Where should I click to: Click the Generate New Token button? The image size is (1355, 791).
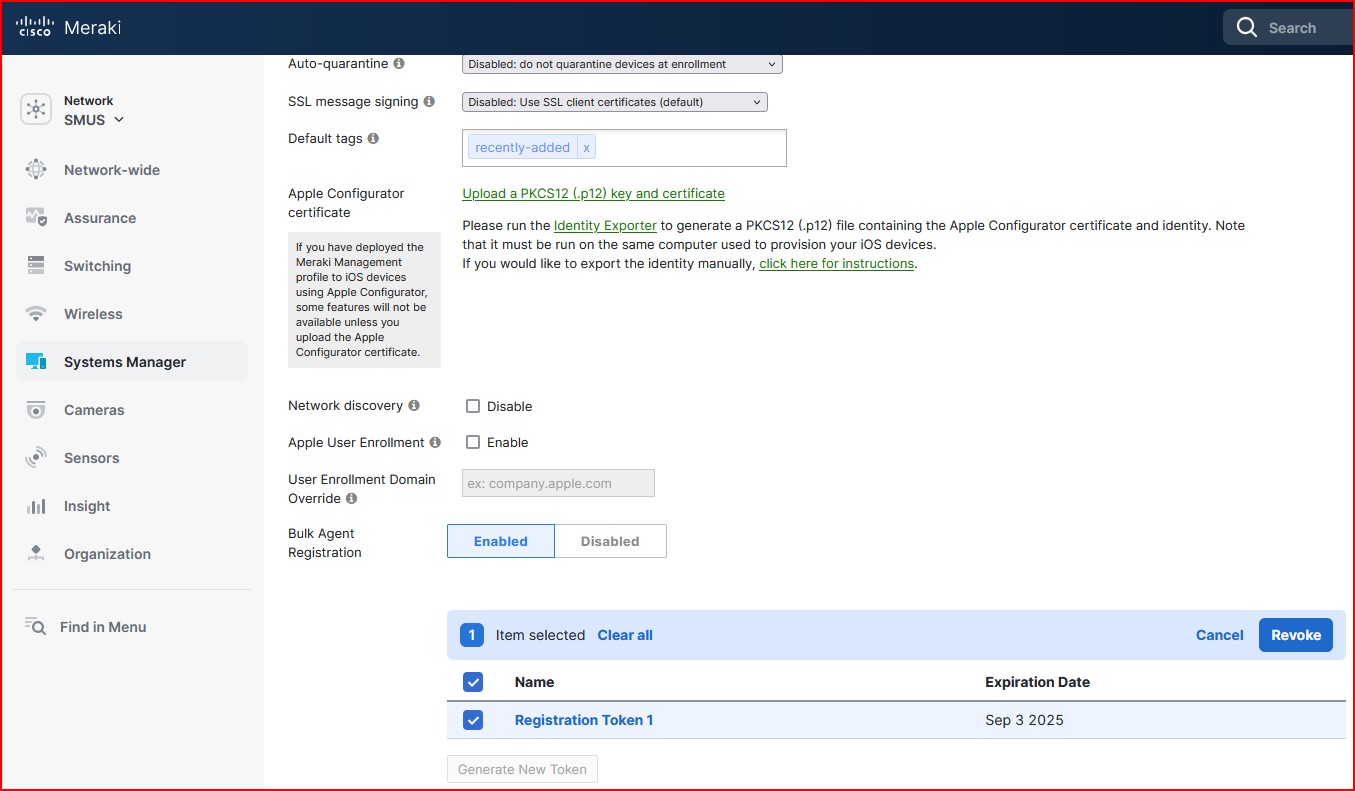click(523, 769)
